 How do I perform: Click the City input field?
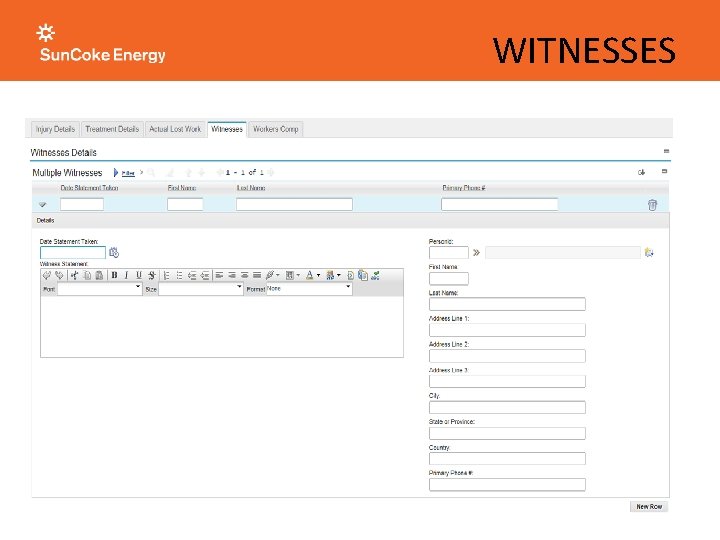tap(507, 407)
